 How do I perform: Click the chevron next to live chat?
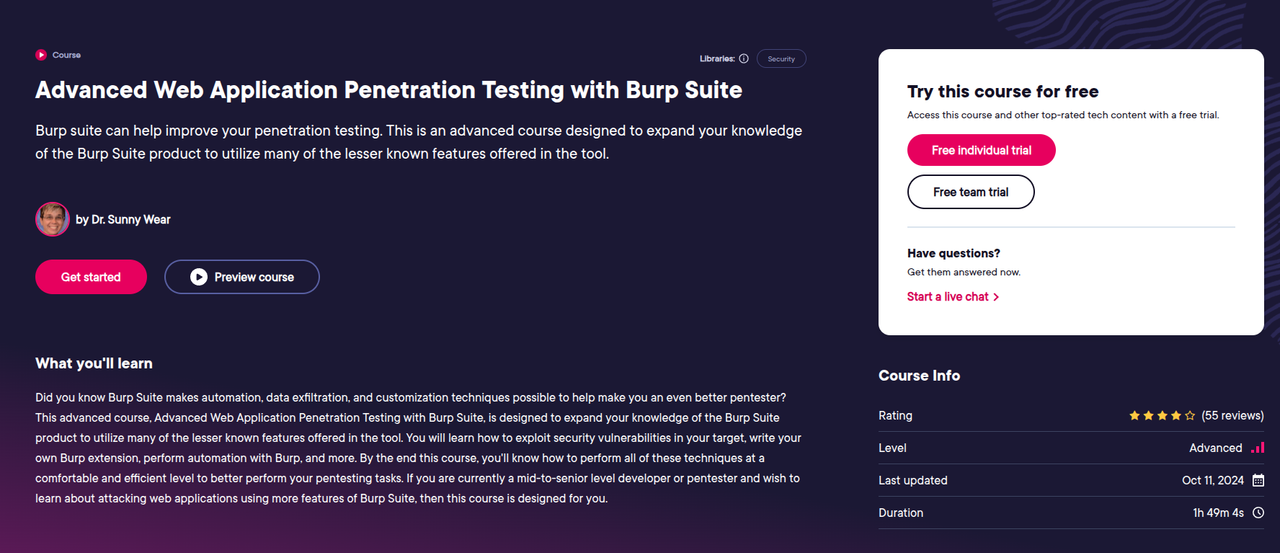[996, 297]
